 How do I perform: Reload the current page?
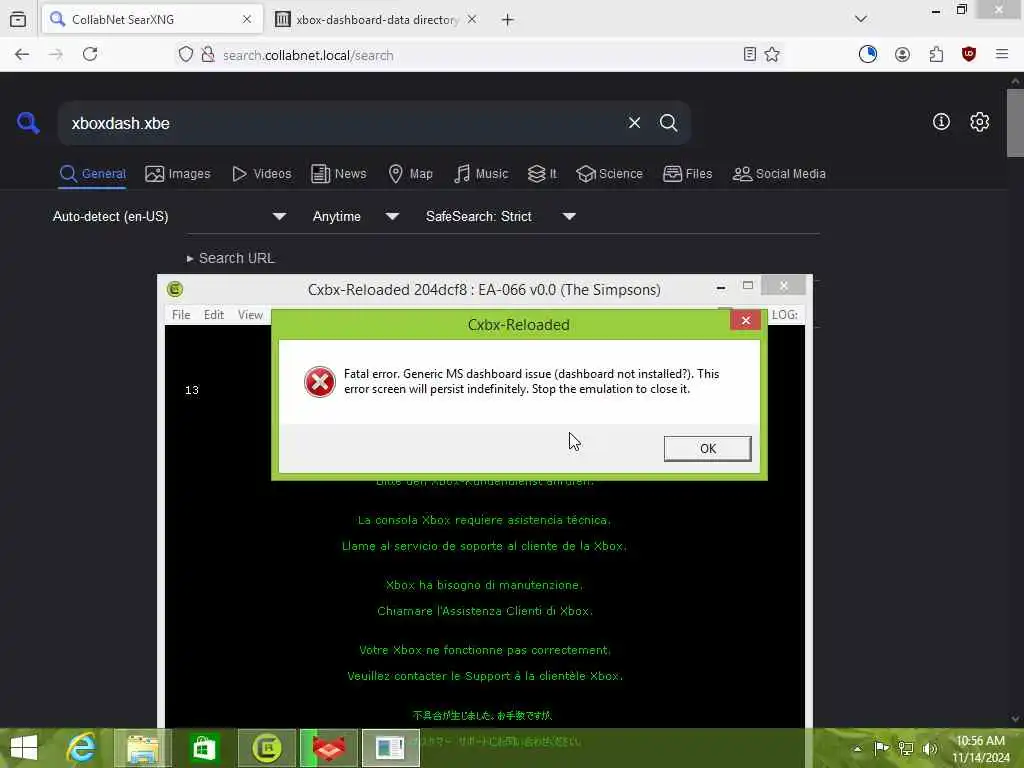pos(90,54)
